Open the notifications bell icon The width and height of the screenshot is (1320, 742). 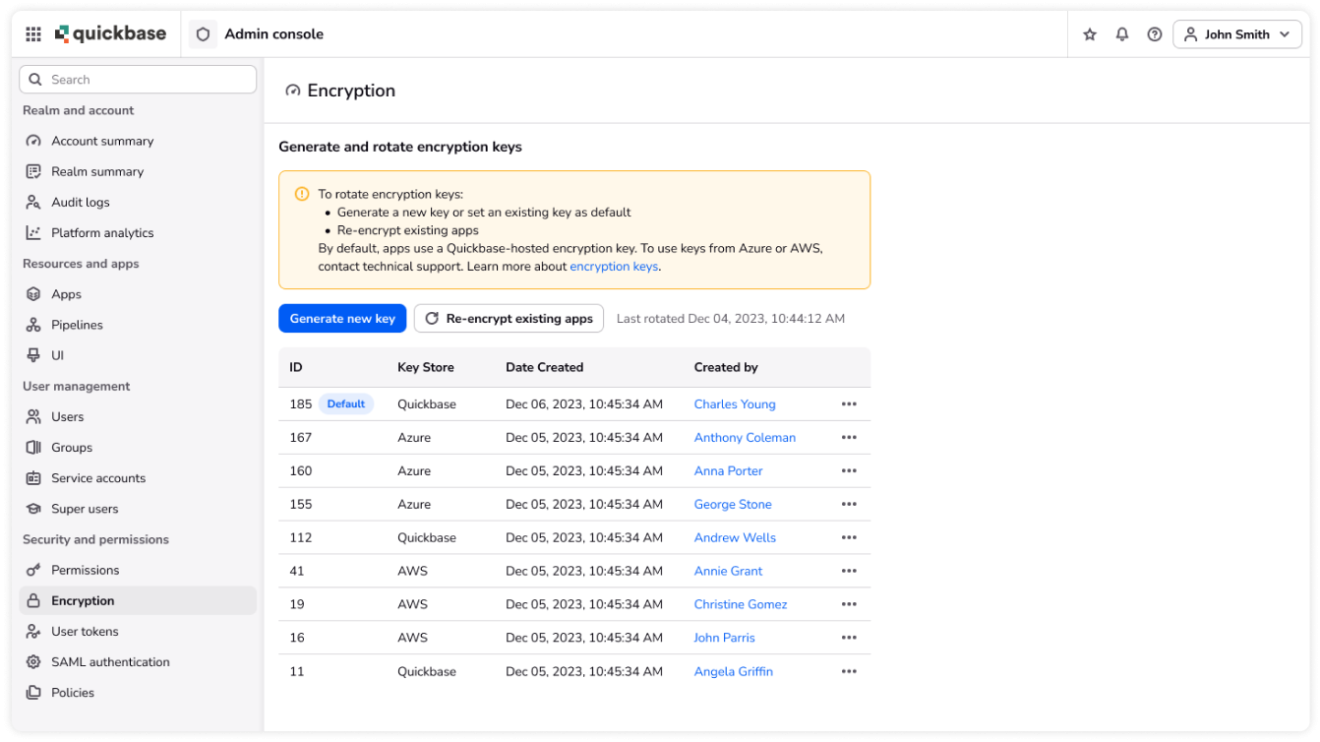[1122, 33]
